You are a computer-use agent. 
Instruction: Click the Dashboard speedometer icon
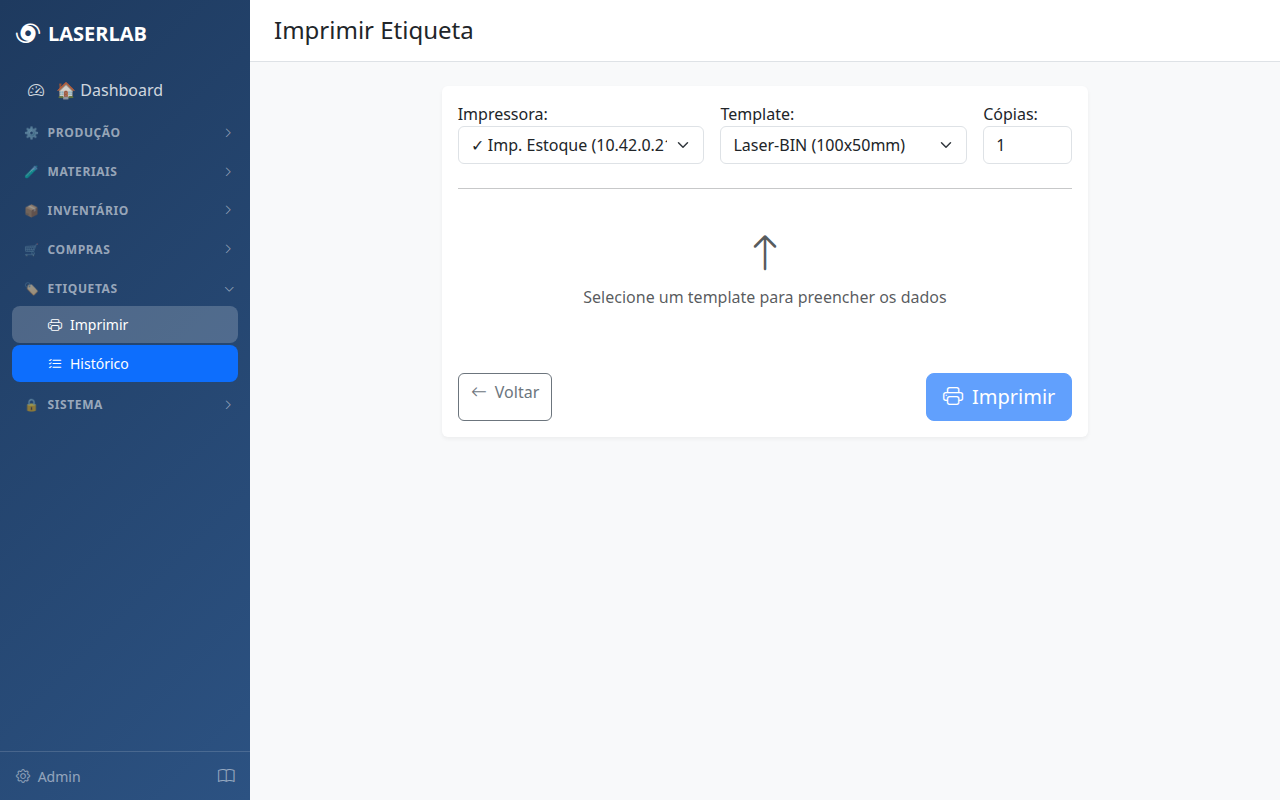point(36,90)
